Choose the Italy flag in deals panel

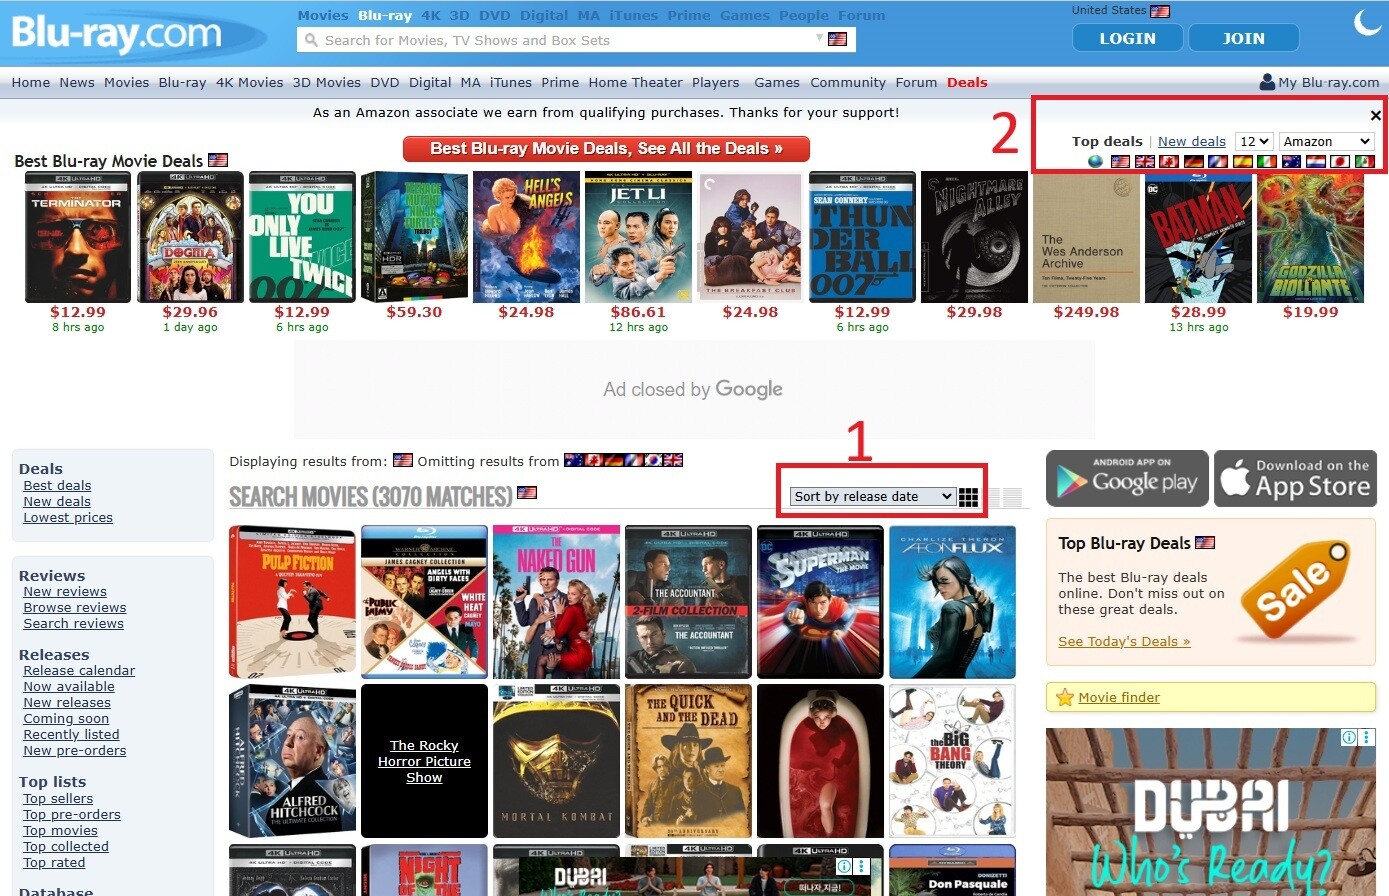pyautogui.click(x=1267, y=161)
